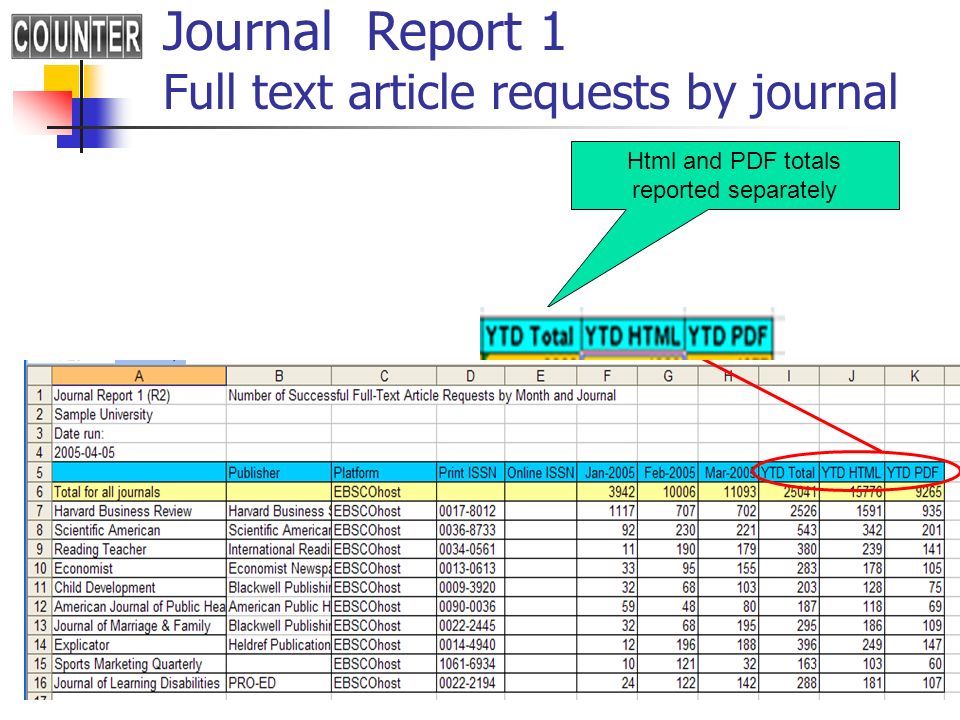960x720 pixels.
Task: Click 'YTD PDF' header cell in spreadsheet
Action: coord(914,472)
